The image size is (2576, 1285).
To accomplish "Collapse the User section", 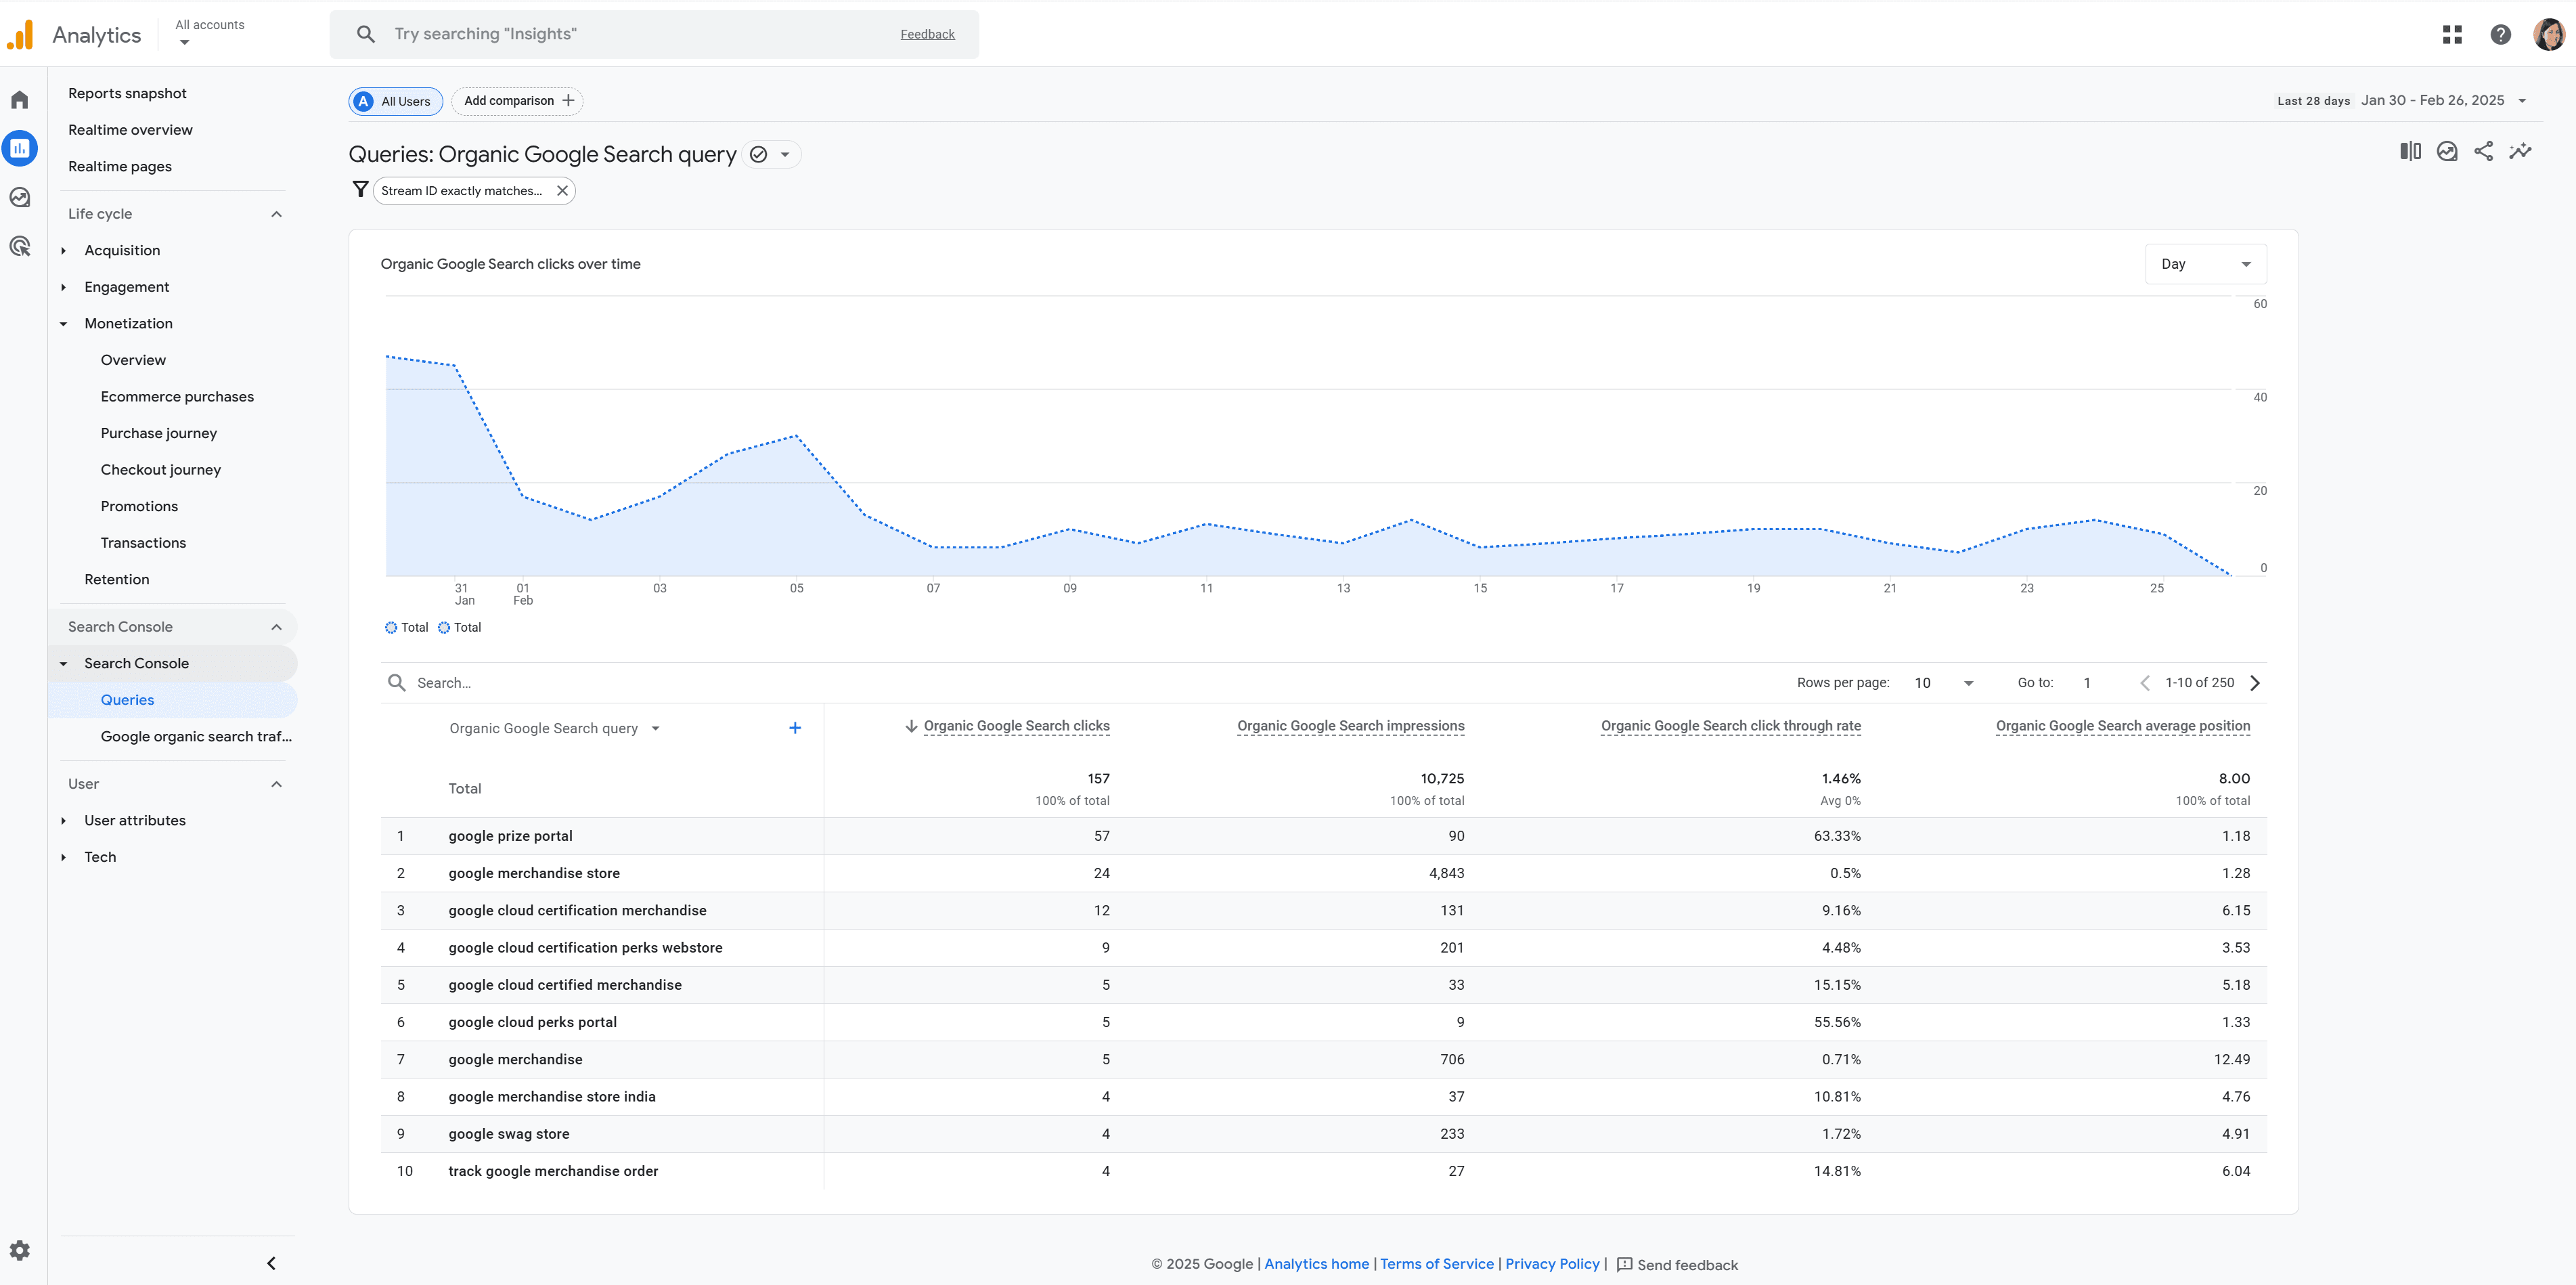I will click(277, 784).
